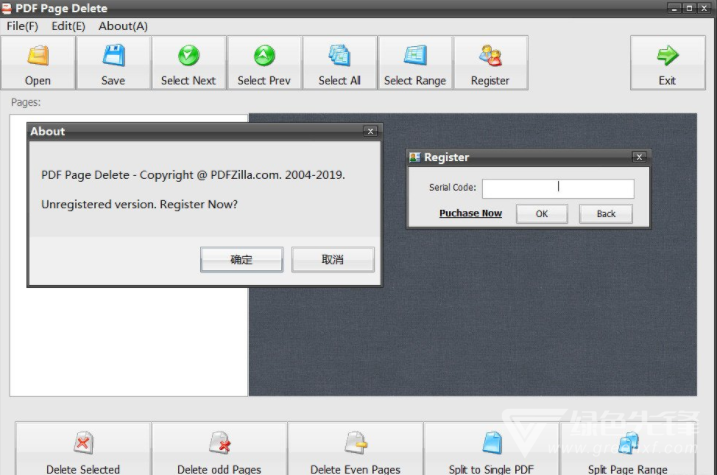Viewport: 717px width, 475px height.
Task: Close the Register dialog
Action: tap(639, 157)
